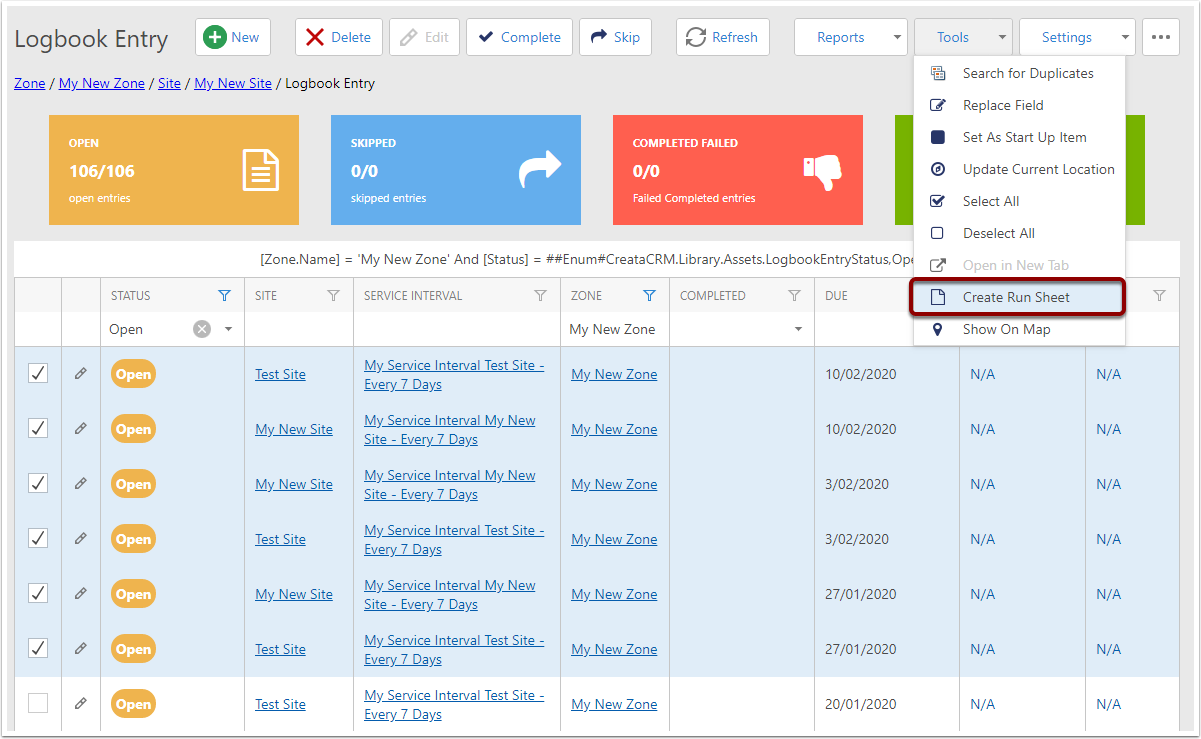Viewport: 1201px width, 739px height.
Task: Click the three-dots more options button
Action: pos(1160,37)
